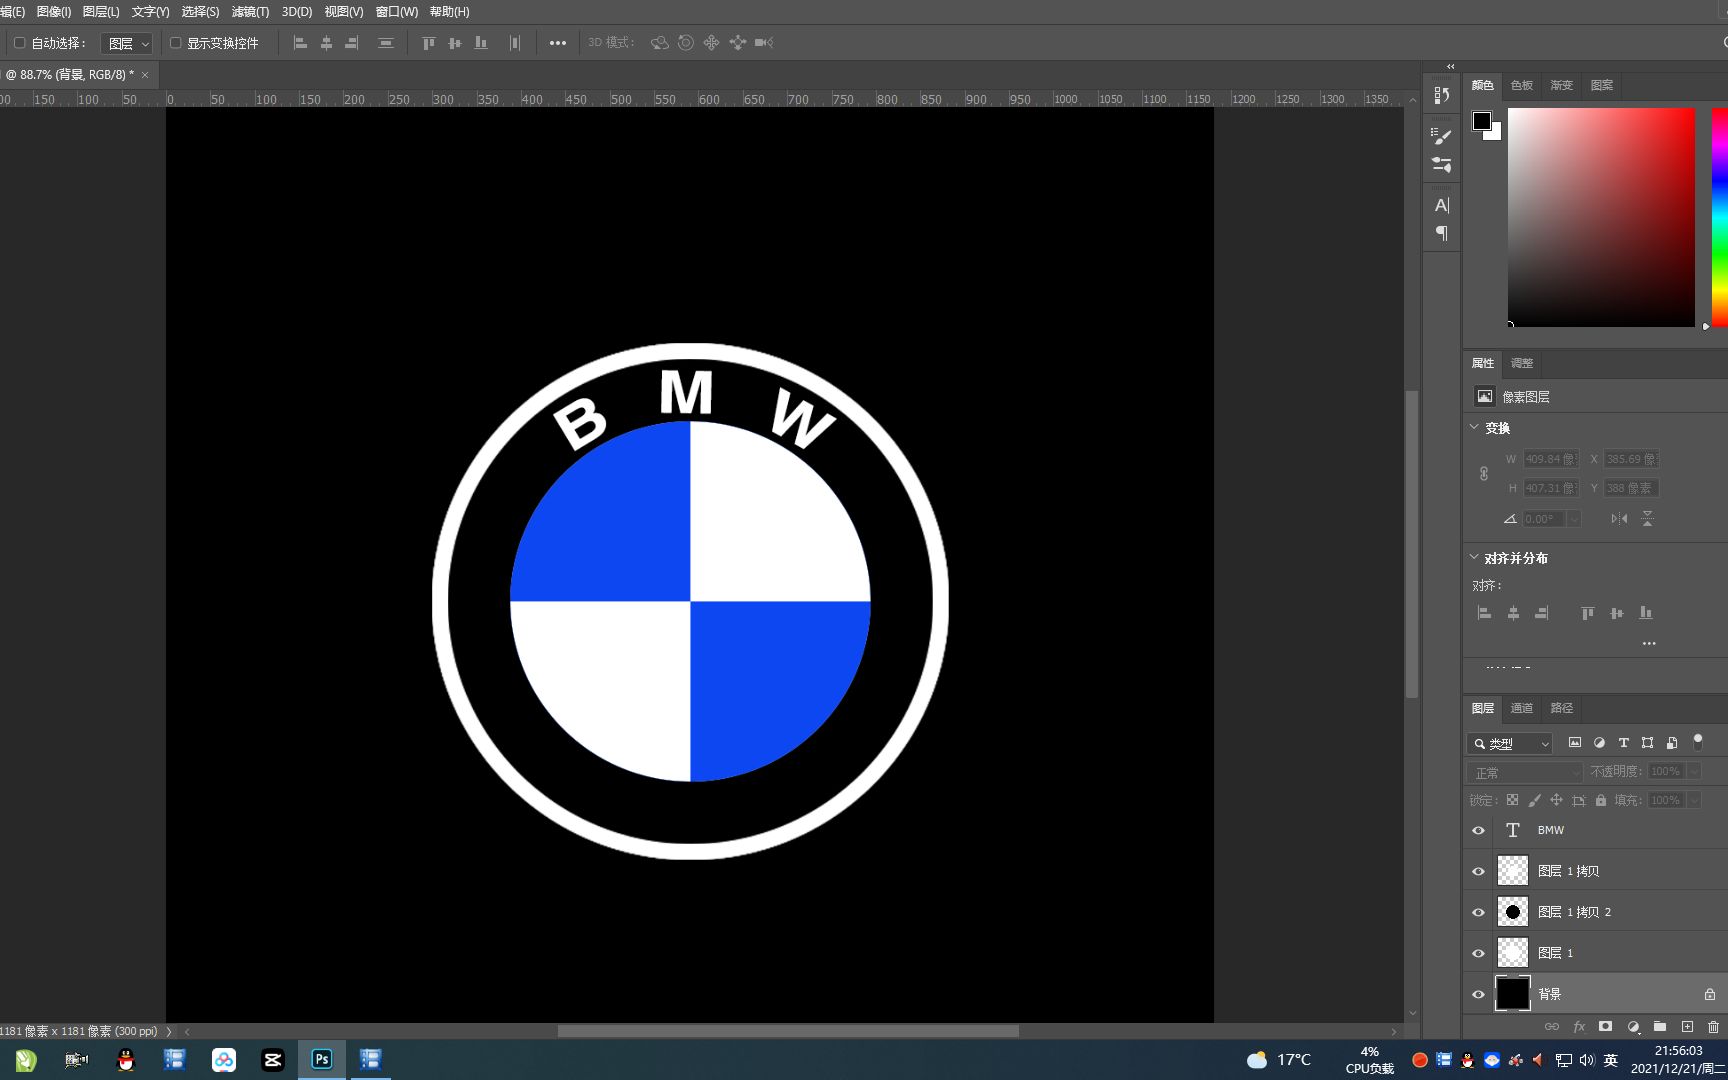Click the 图层 1 拷贝 2 layer thumbnail

click(1512, 912)
